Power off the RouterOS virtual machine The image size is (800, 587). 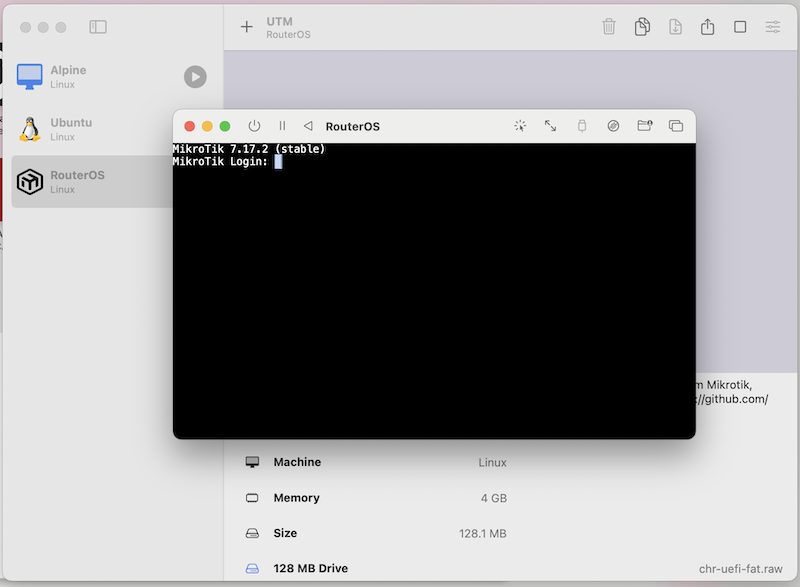pos(254,126)
